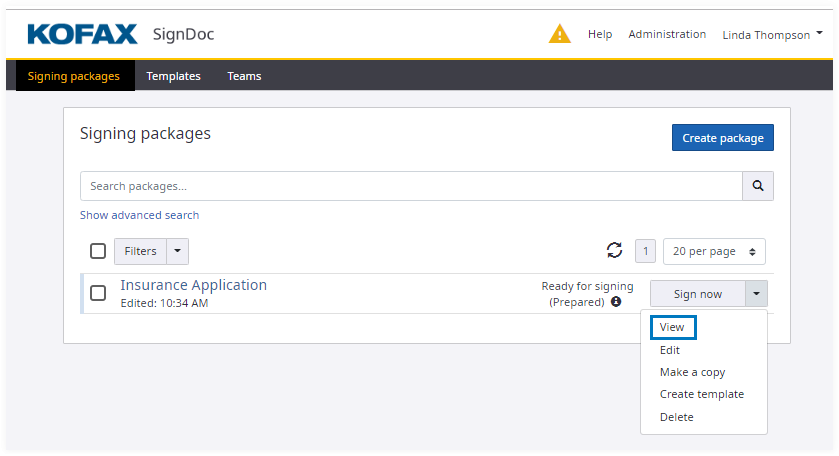This screenshot has height=456, width=839.
Task: Select Make a copy menu entry
Action: 692,372
